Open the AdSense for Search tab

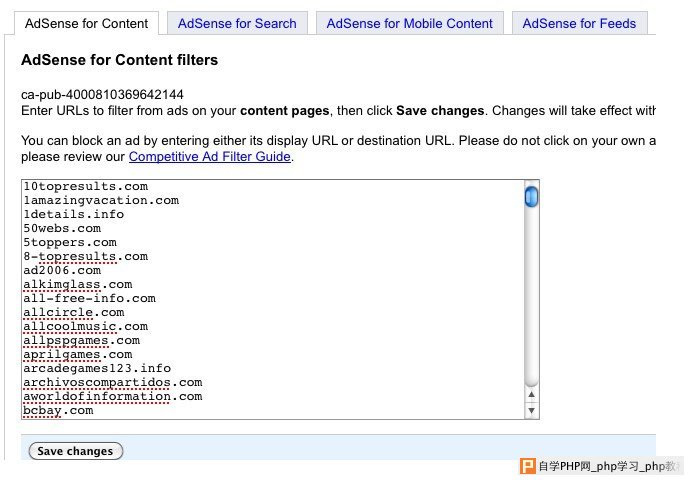click(x=237, y=23)
